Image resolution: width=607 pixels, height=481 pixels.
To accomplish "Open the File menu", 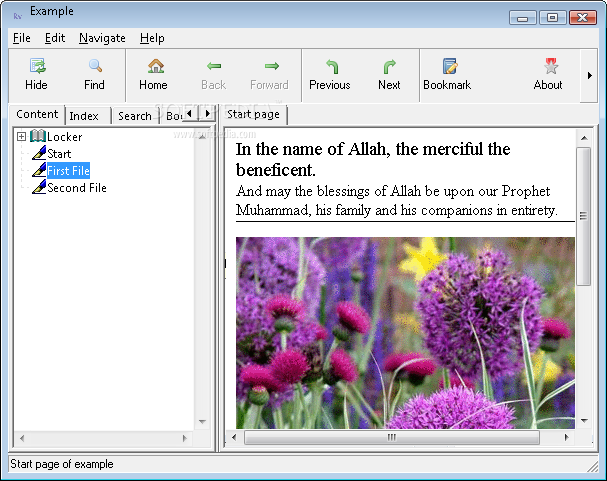I will tap(22, 38).
